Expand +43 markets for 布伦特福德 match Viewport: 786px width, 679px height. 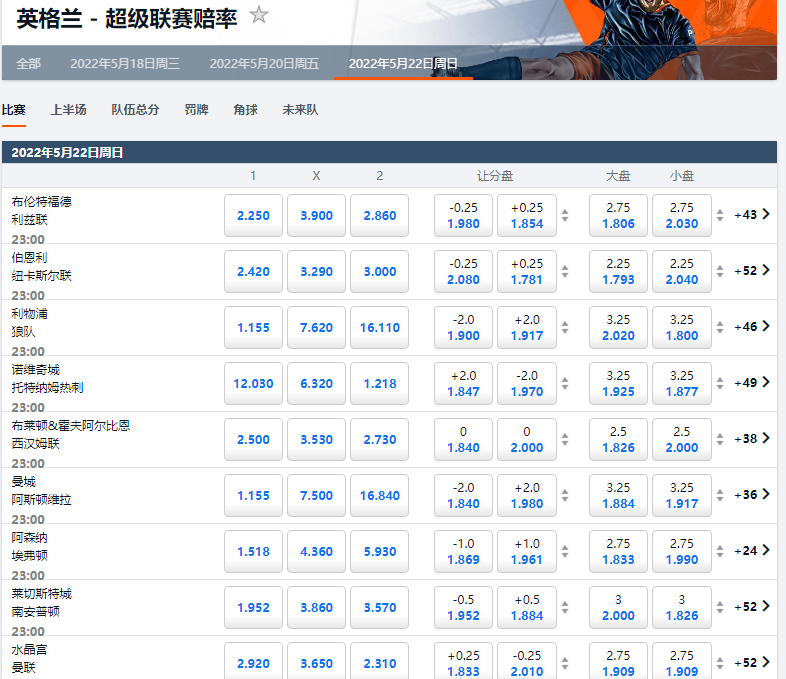click(752, 214)
